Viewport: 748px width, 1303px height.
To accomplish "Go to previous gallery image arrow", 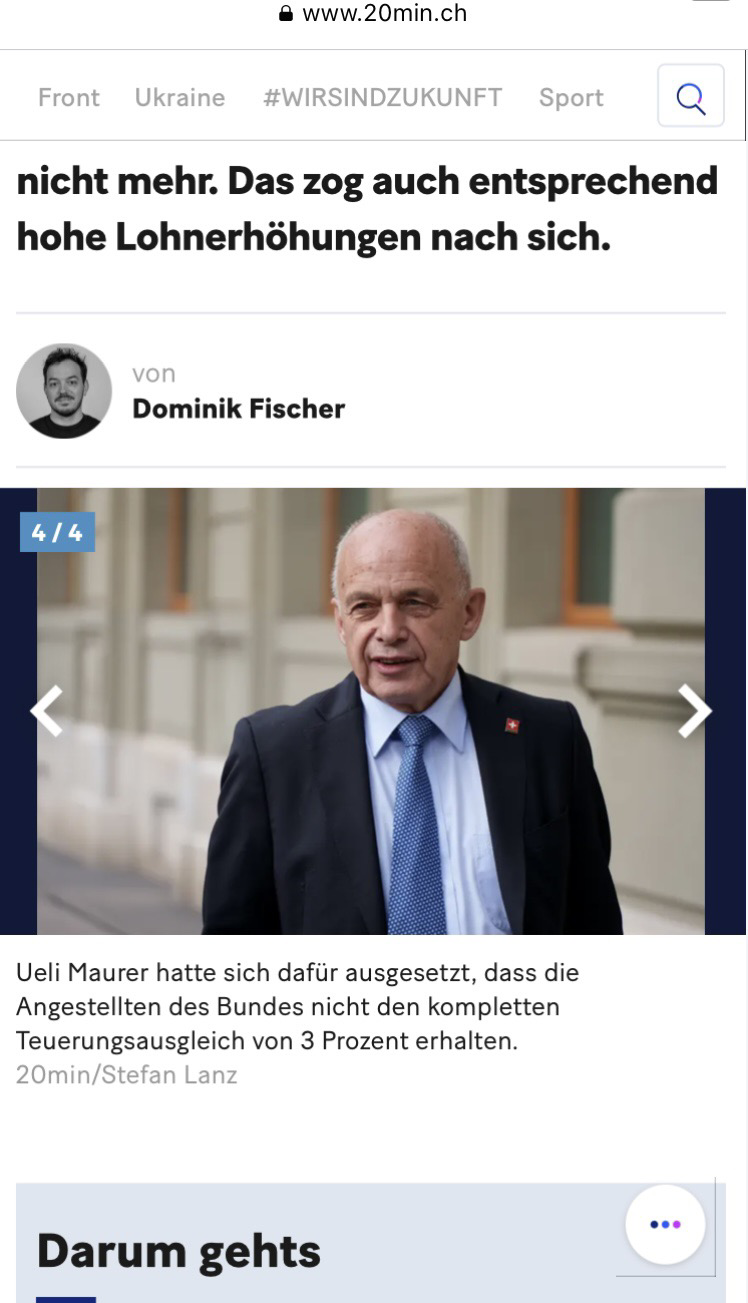I will (46, 711).
